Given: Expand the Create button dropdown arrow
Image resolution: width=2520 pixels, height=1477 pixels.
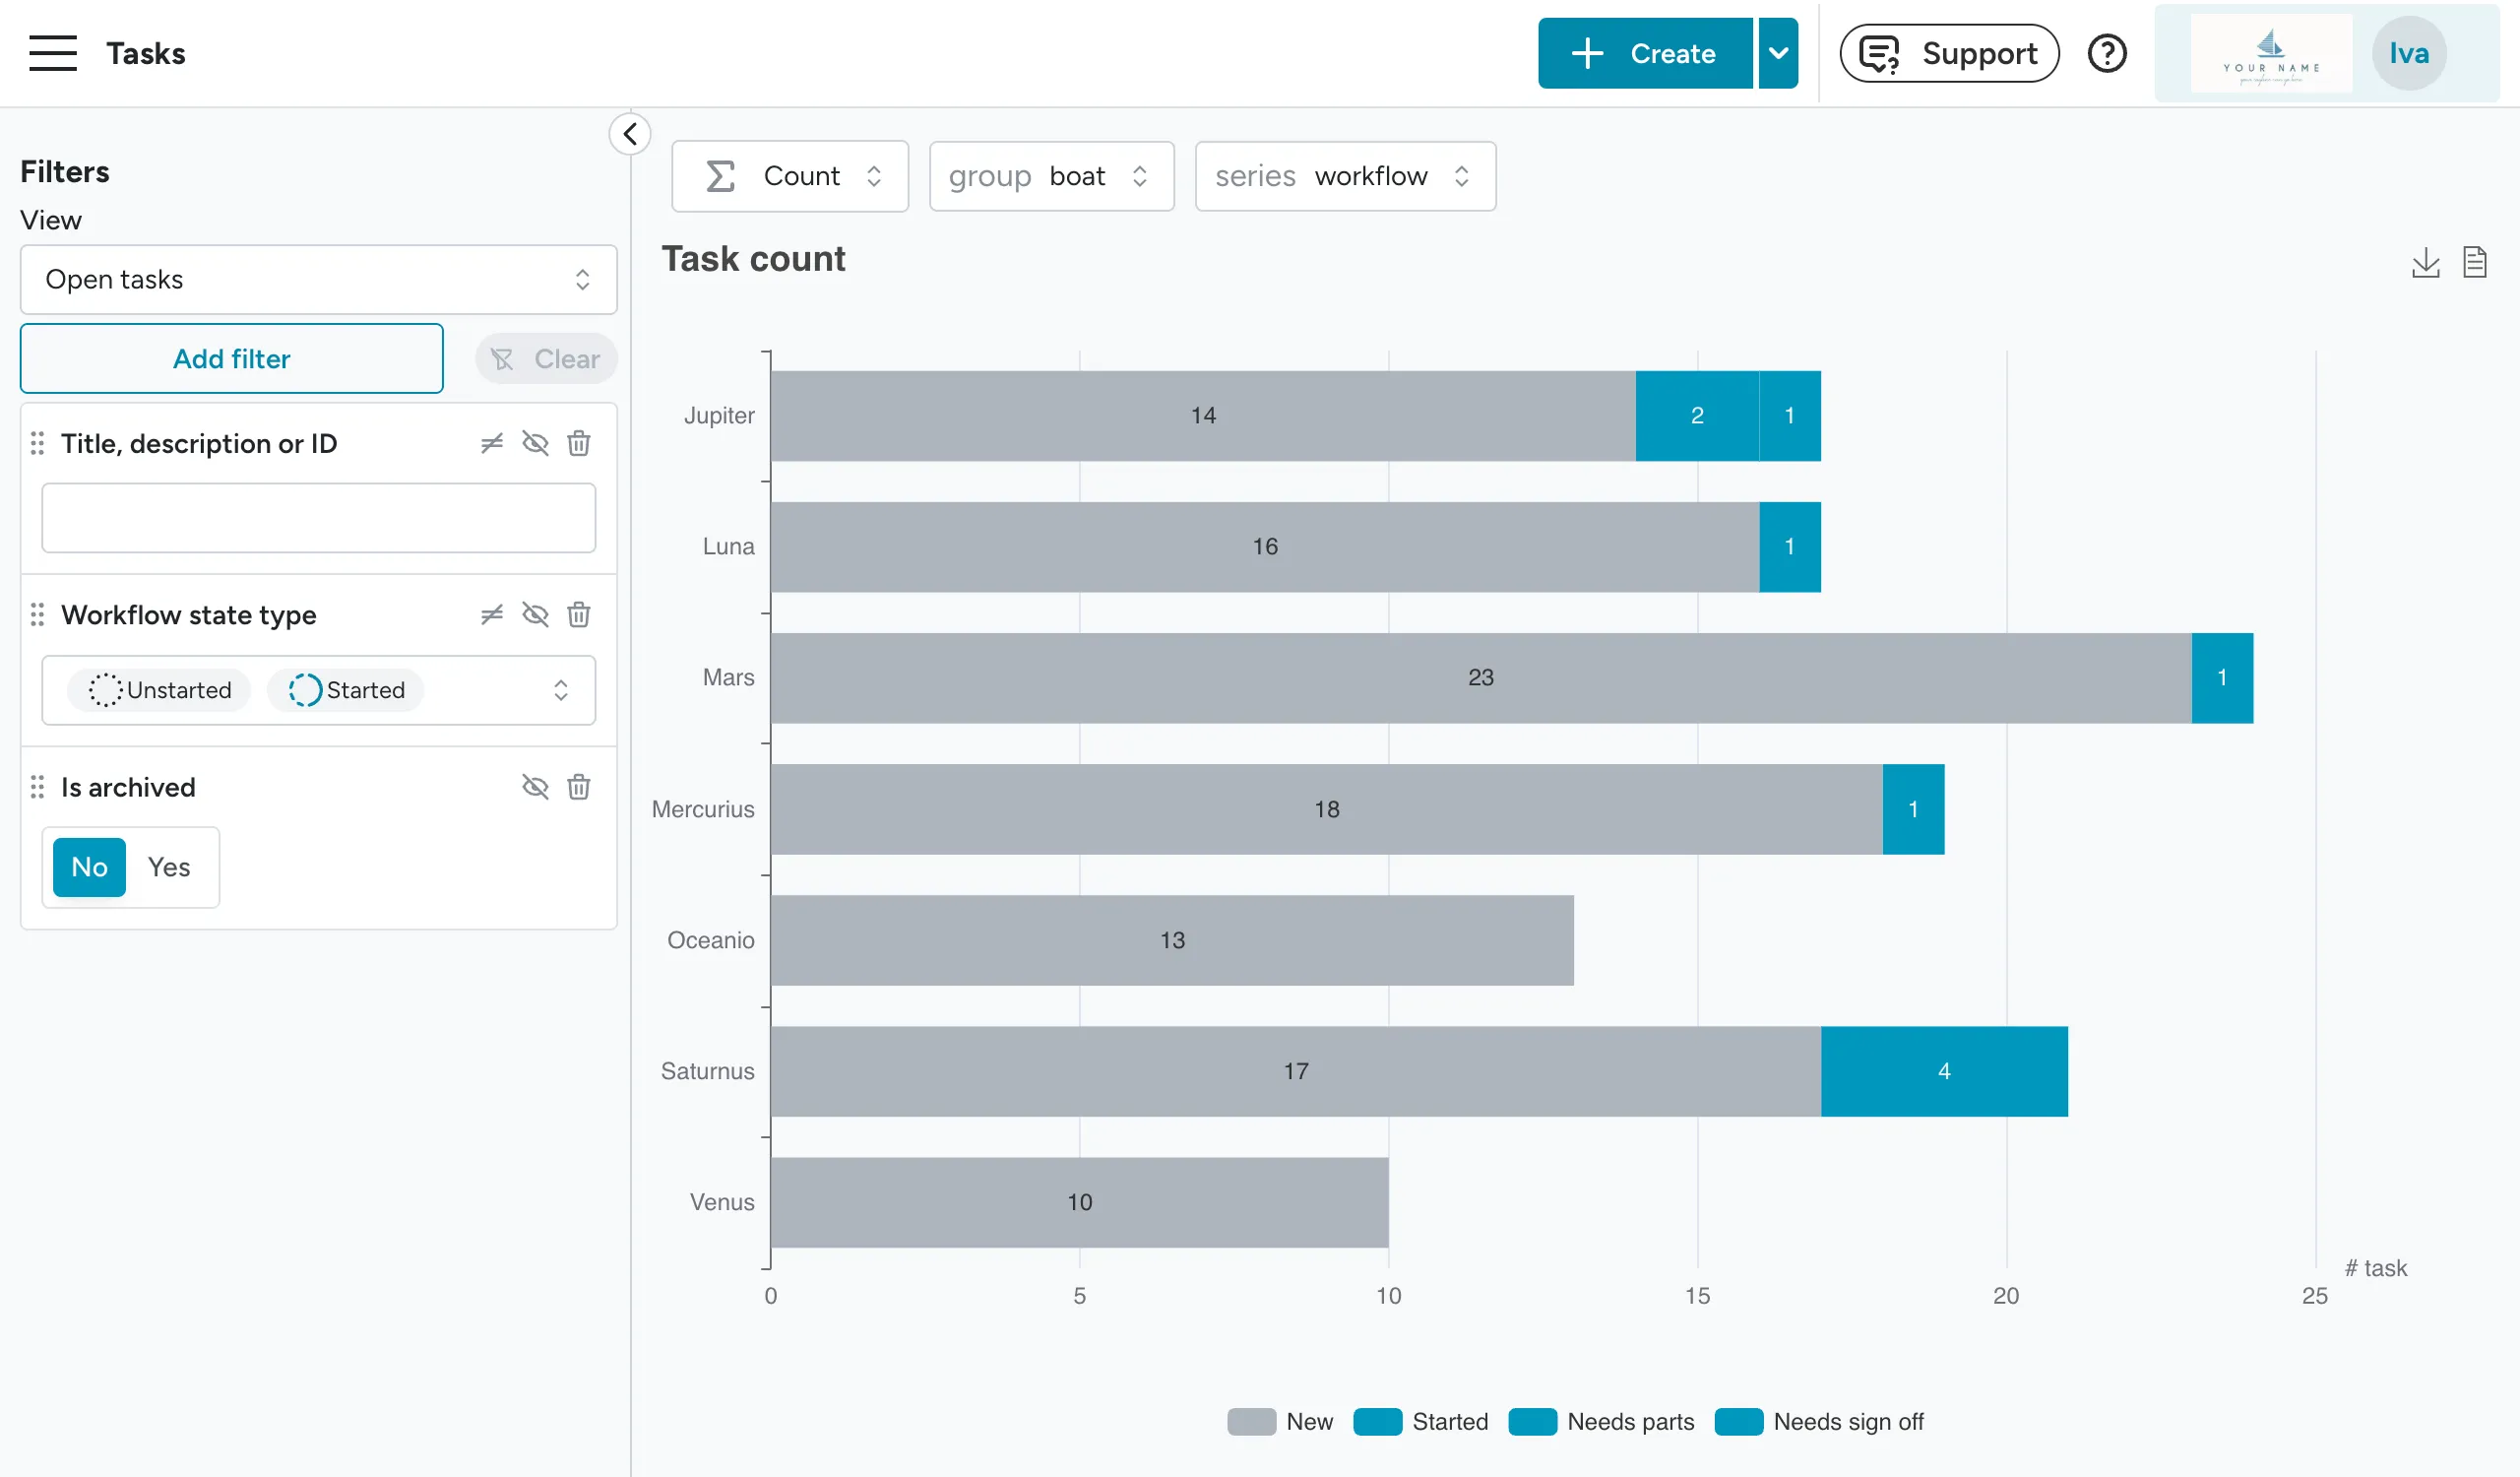Looking at the screenshot, I should coord(1779,53).
